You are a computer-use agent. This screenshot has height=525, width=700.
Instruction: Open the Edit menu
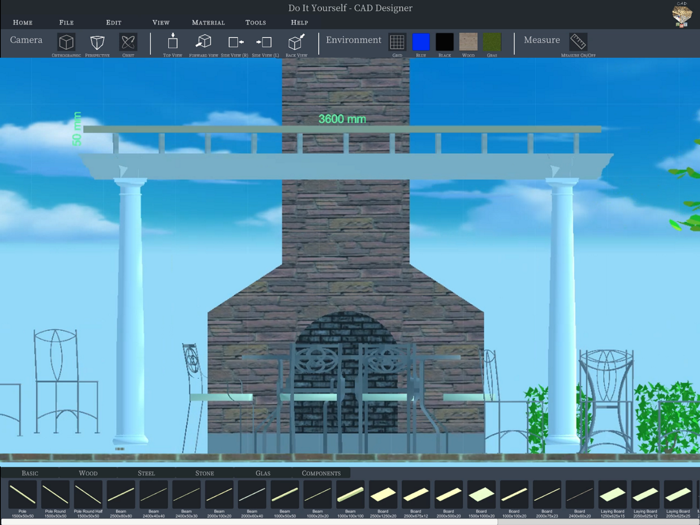tap(113, 22)
